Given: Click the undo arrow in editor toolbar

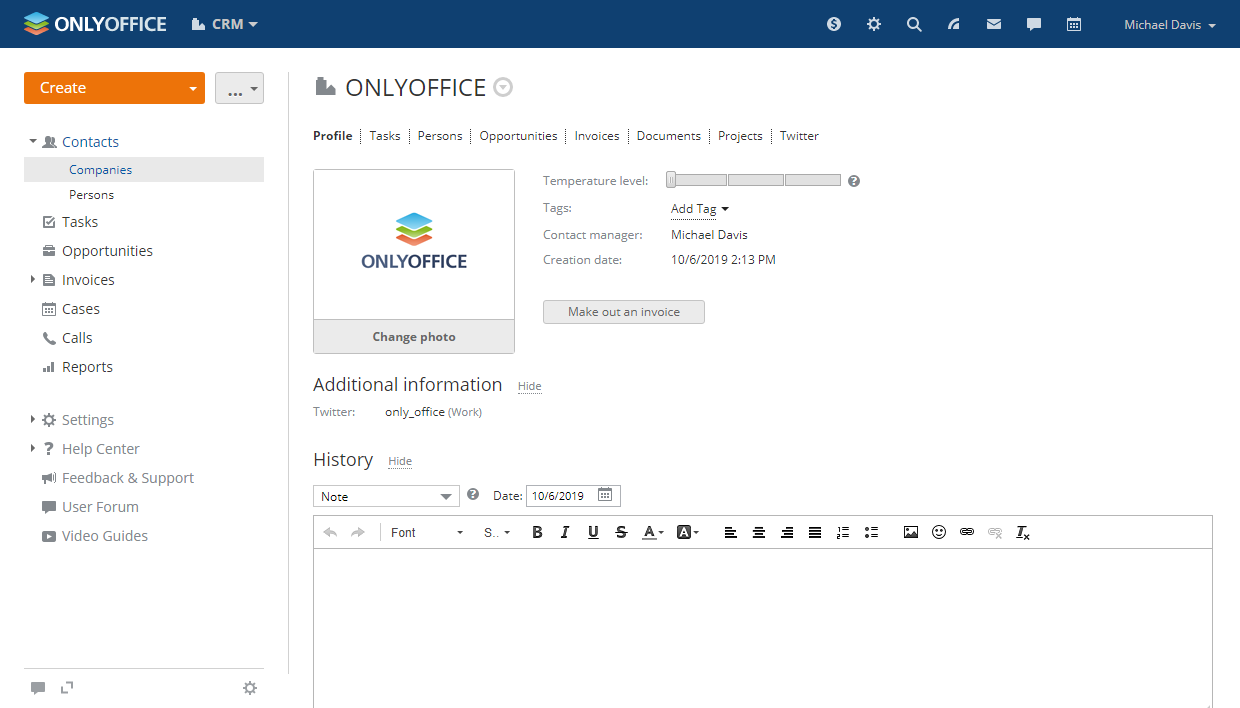Looking at the screenshot, I should (330, 533).
